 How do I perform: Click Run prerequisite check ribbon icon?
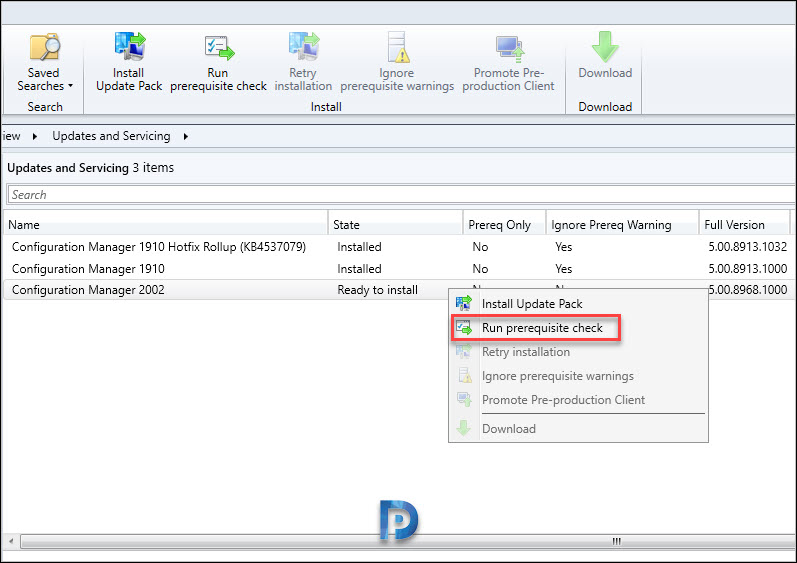(x=220, y=48)
